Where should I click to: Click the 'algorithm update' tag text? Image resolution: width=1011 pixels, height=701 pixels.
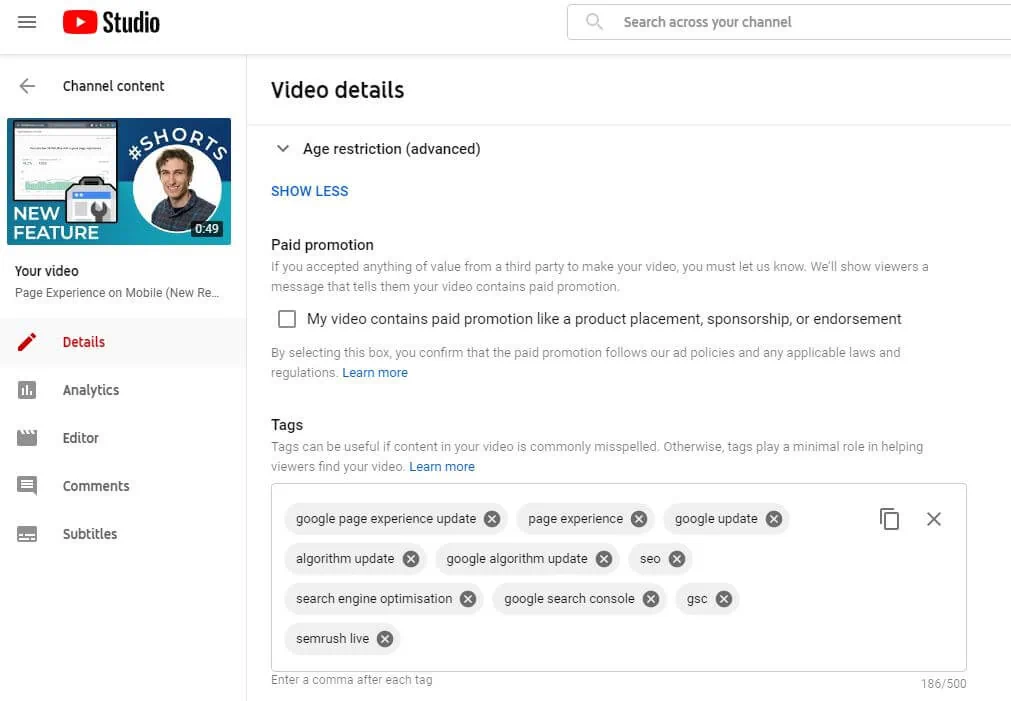pyautogui.click(x=345, y=559)
